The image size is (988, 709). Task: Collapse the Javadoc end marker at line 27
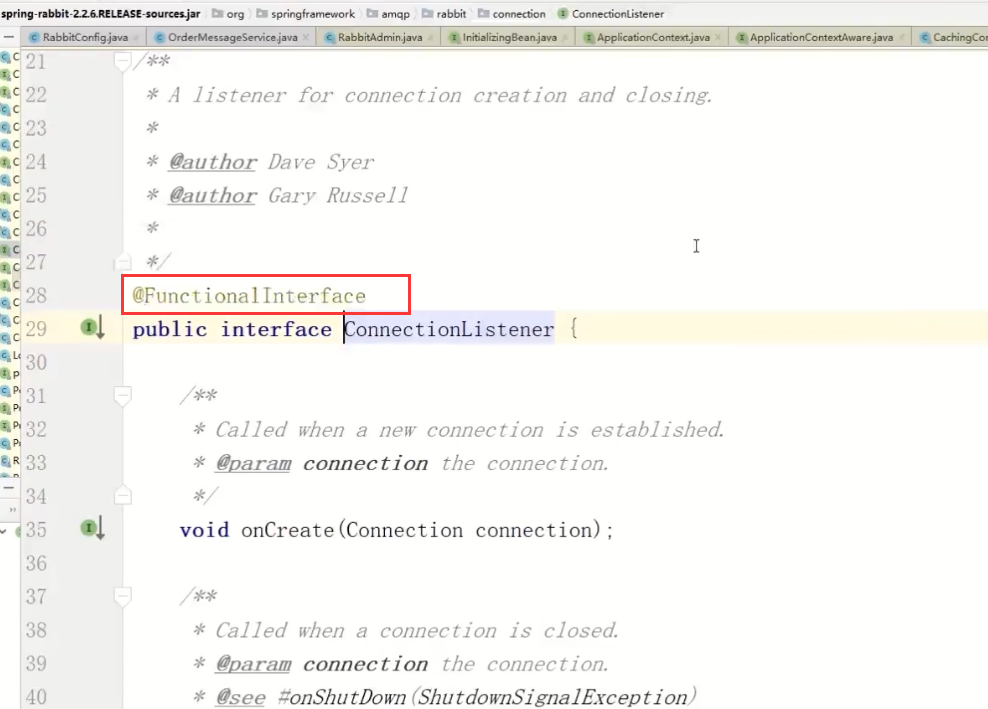click(122, 262)
